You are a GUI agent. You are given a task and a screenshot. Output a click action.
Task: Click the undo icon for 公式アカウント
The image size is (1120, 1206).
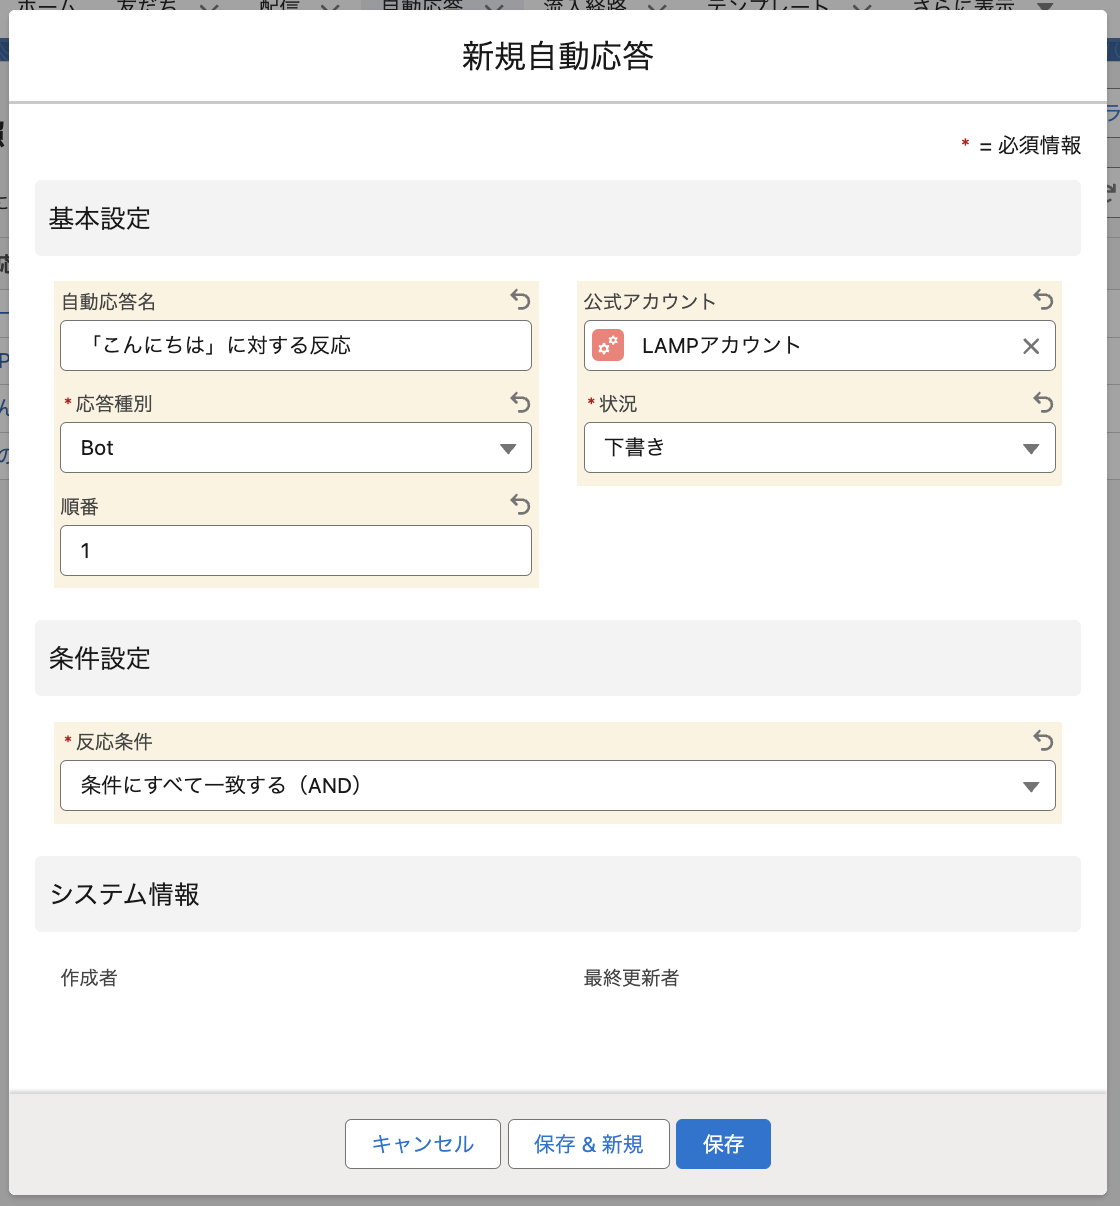coord(1043,299)
